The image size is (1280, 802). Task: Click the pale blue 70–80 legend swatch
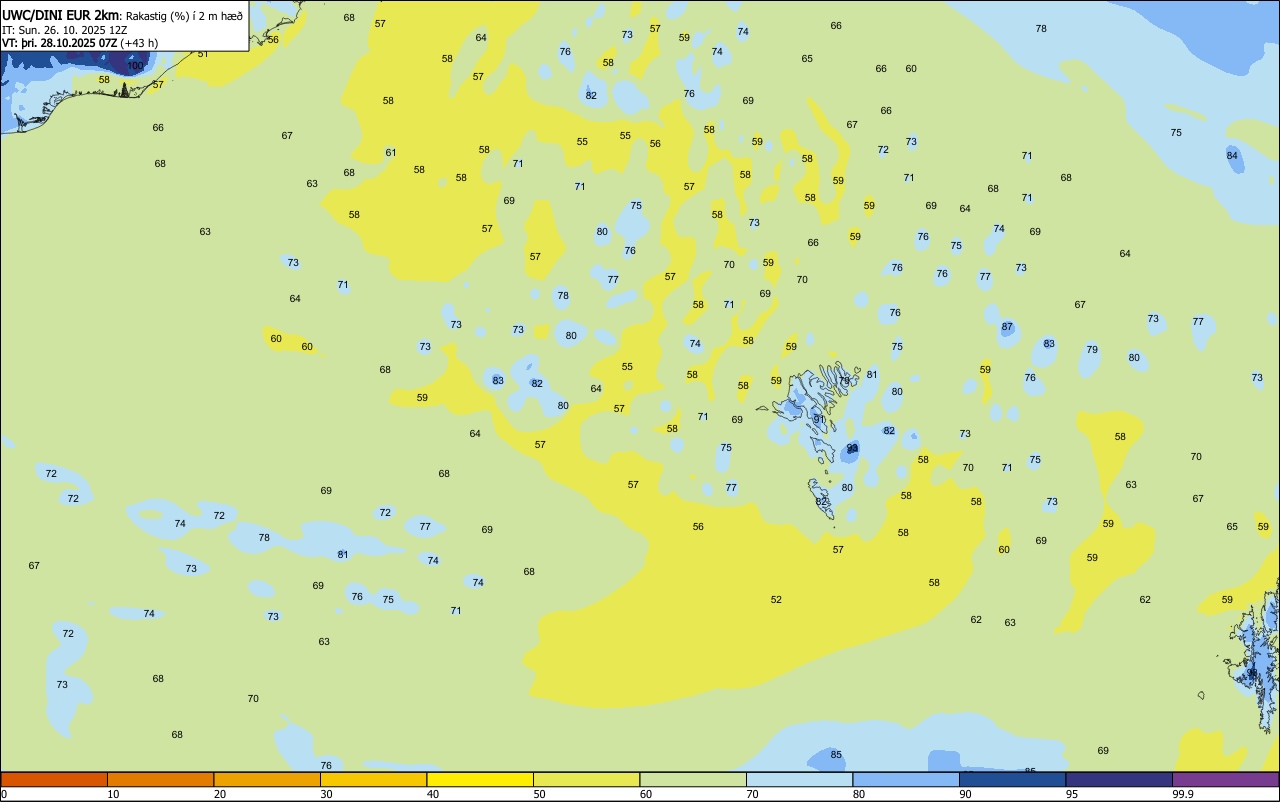point(799,779)
